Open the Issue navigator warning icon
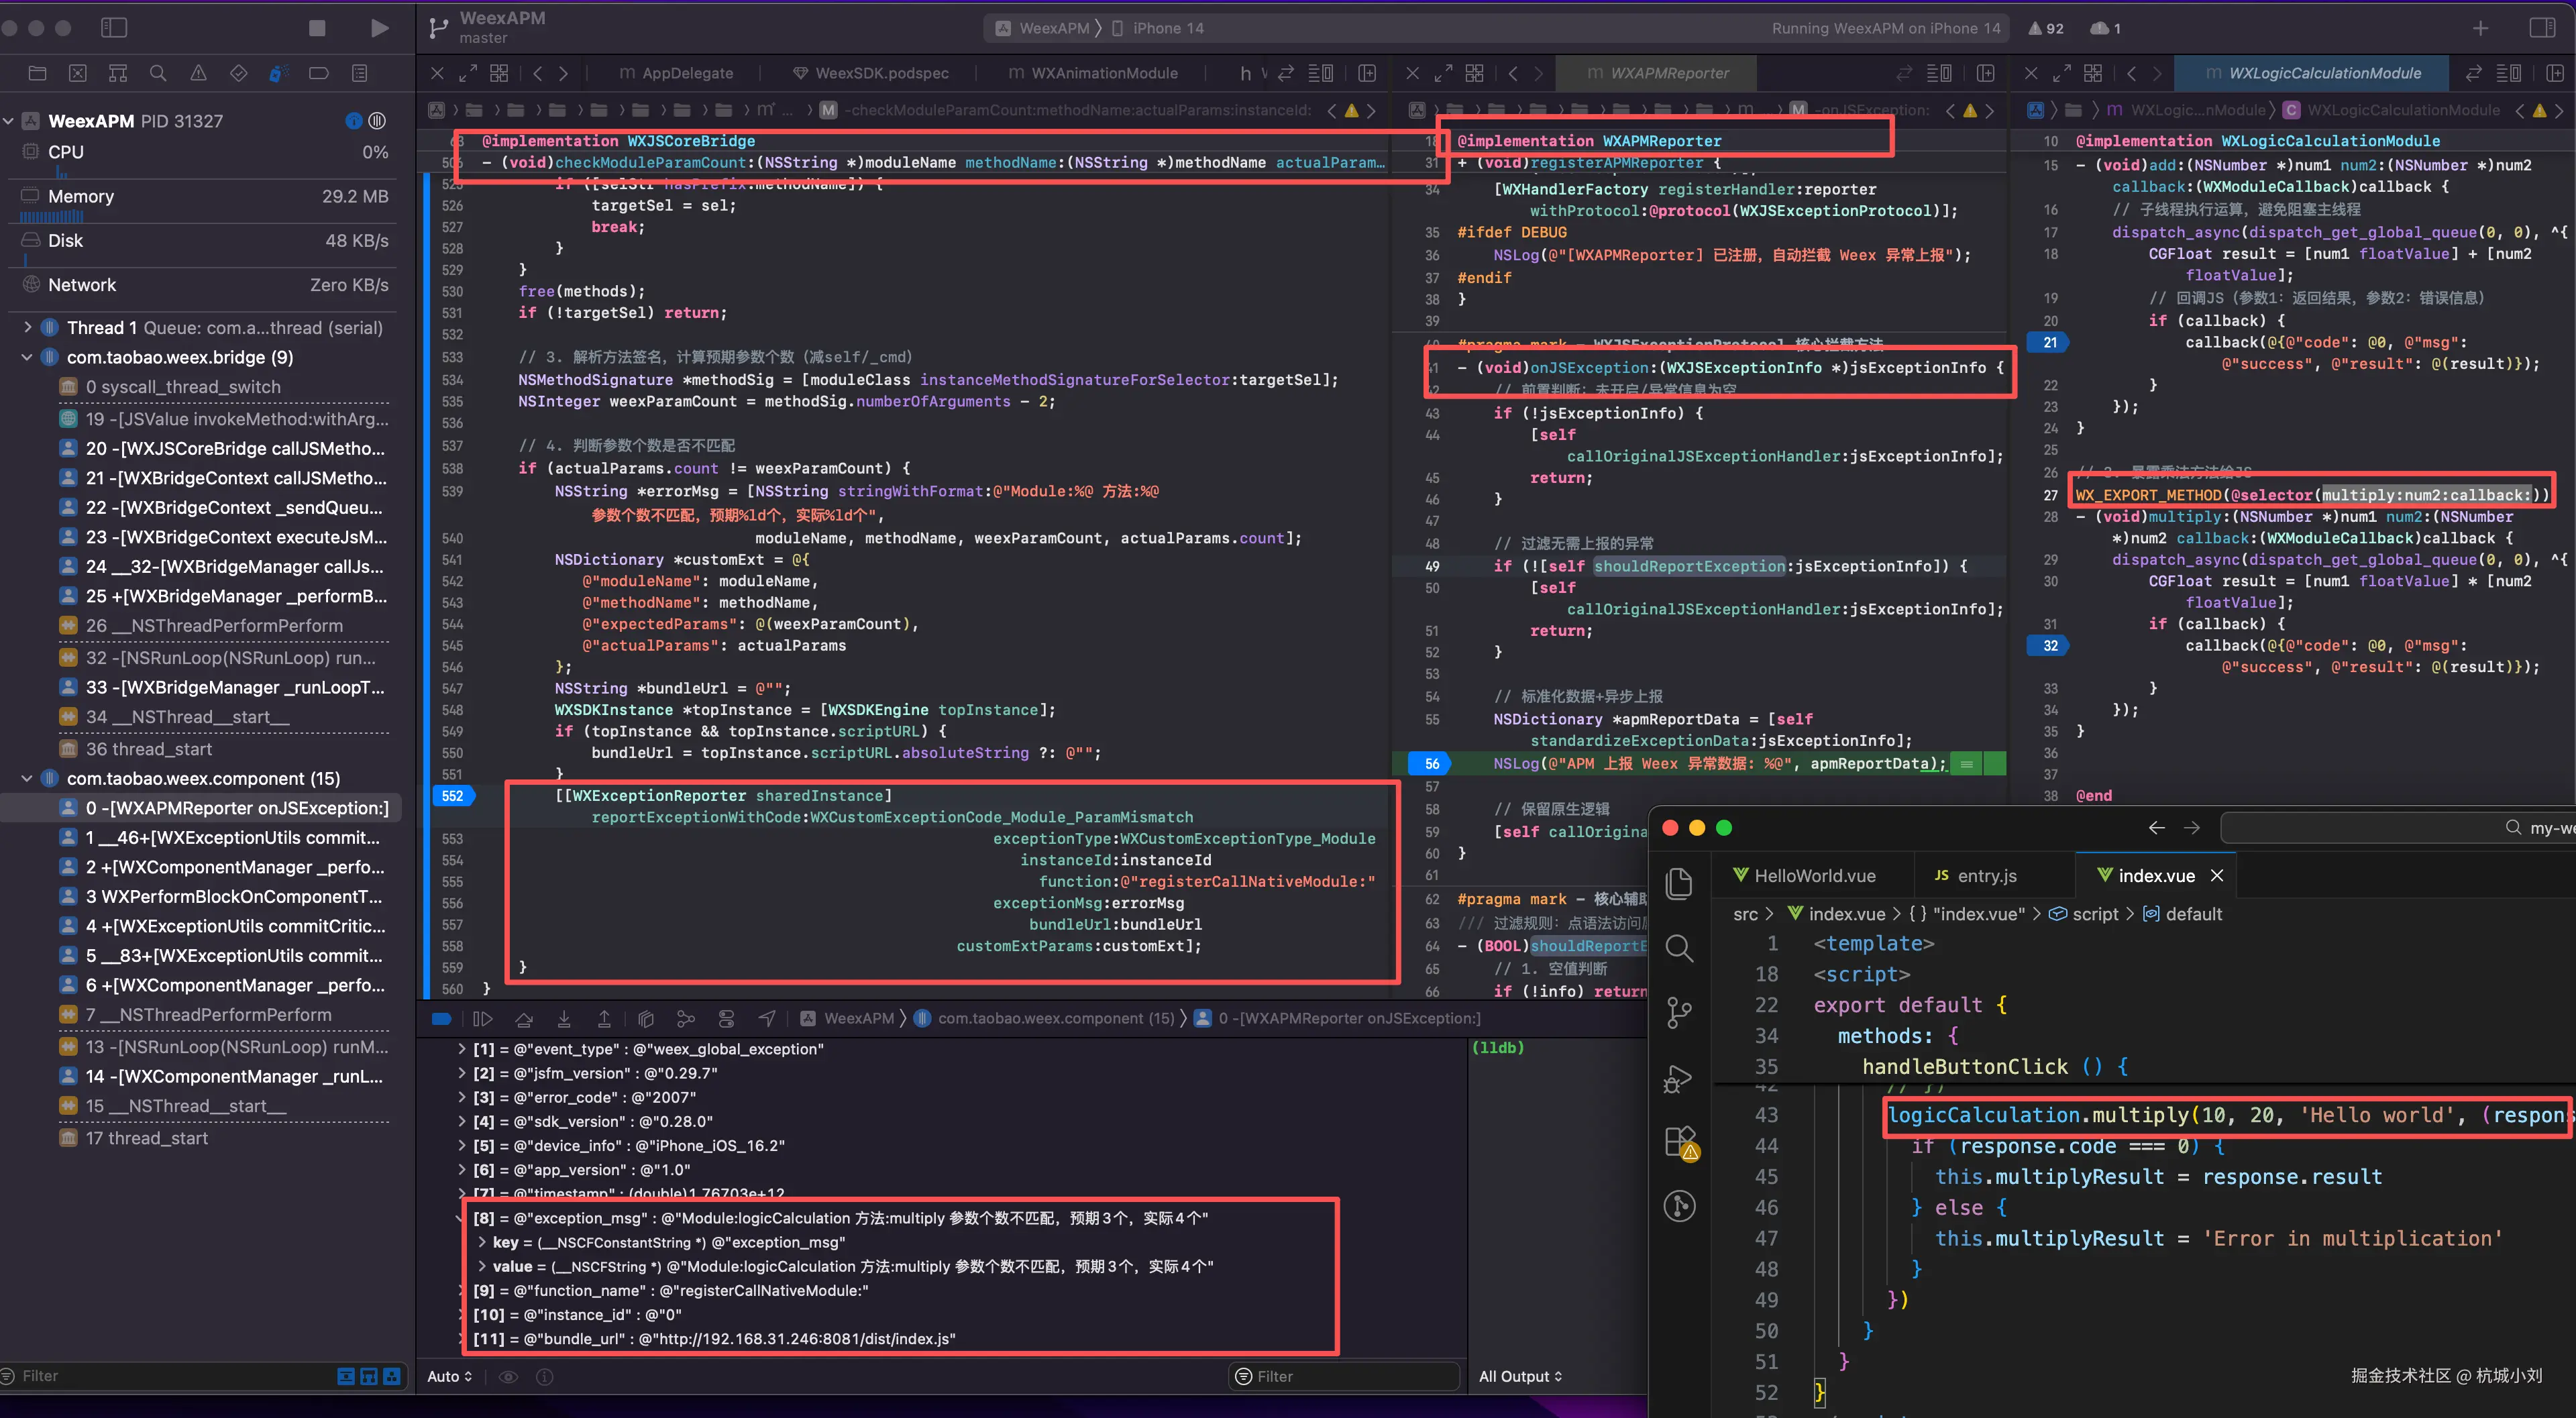Viewport: 2576px width, 1418px height. (198, 73)
